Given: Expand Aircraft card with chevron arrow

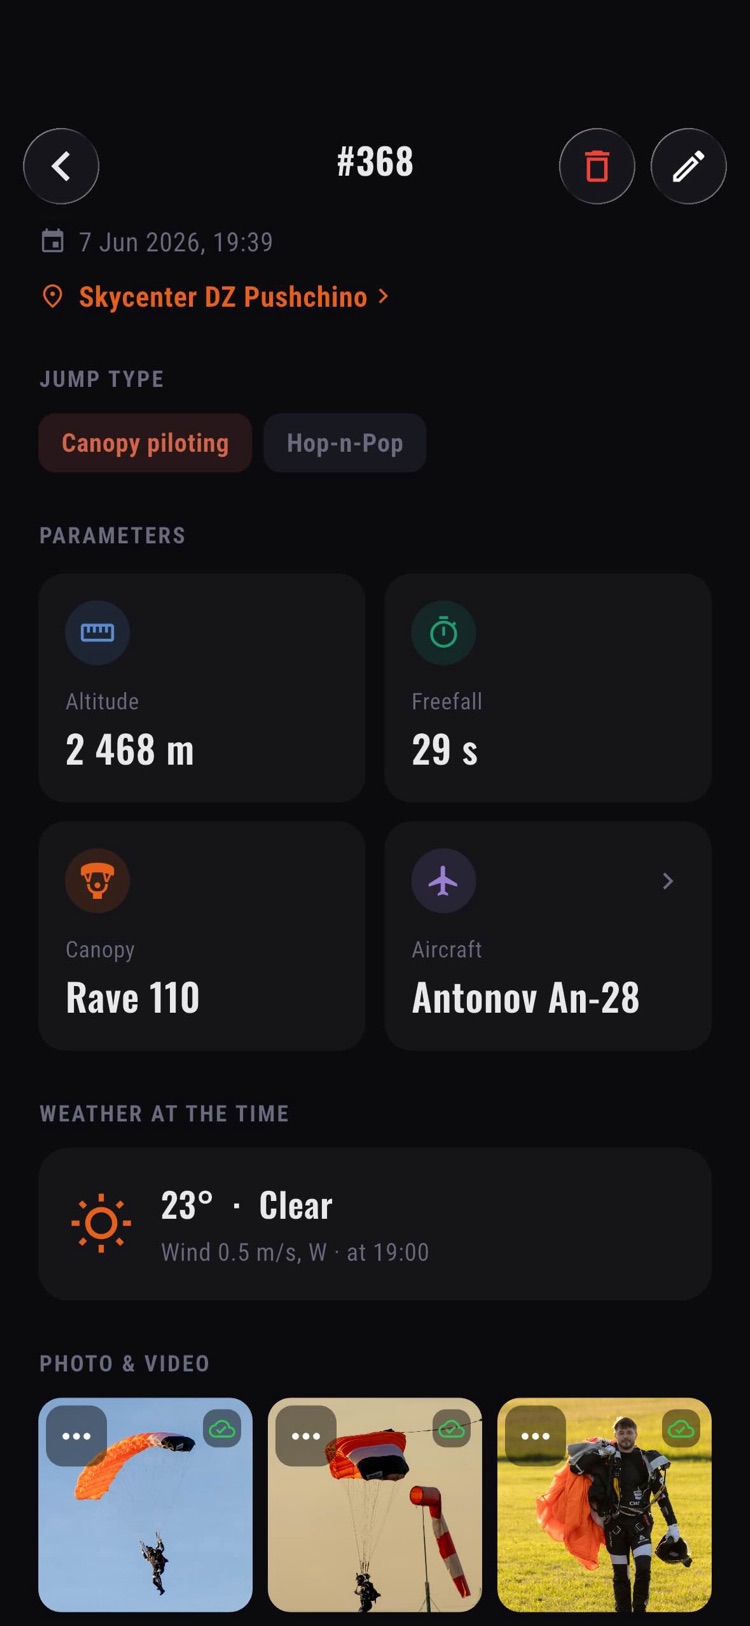Looking at the screenshot, I should pyautogui.click(x=668, y=881).
